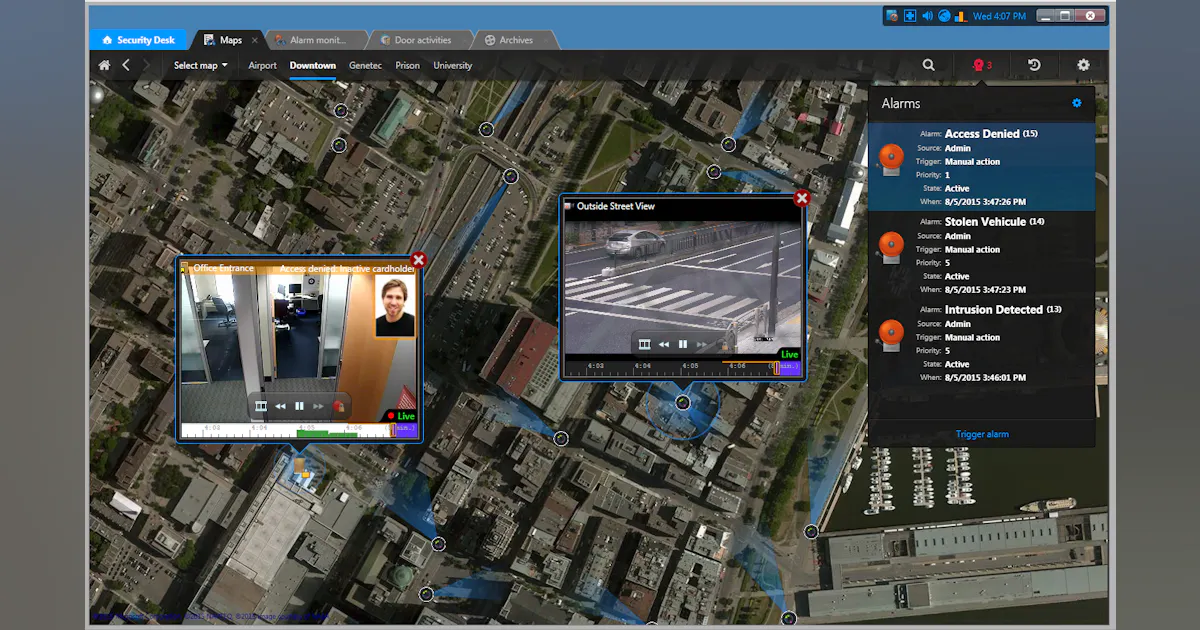Click purple min. button on Outside Street View timeline

[789, 369]
